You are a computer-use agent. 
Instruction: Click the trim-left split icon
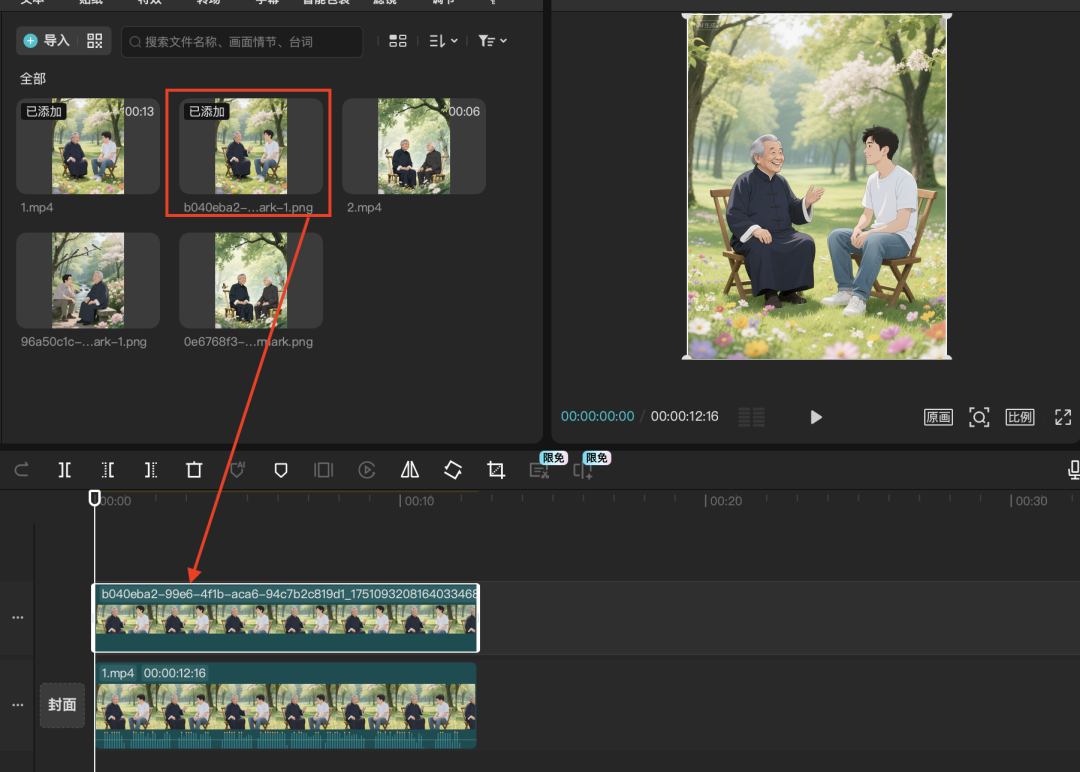tap(108, 470)
